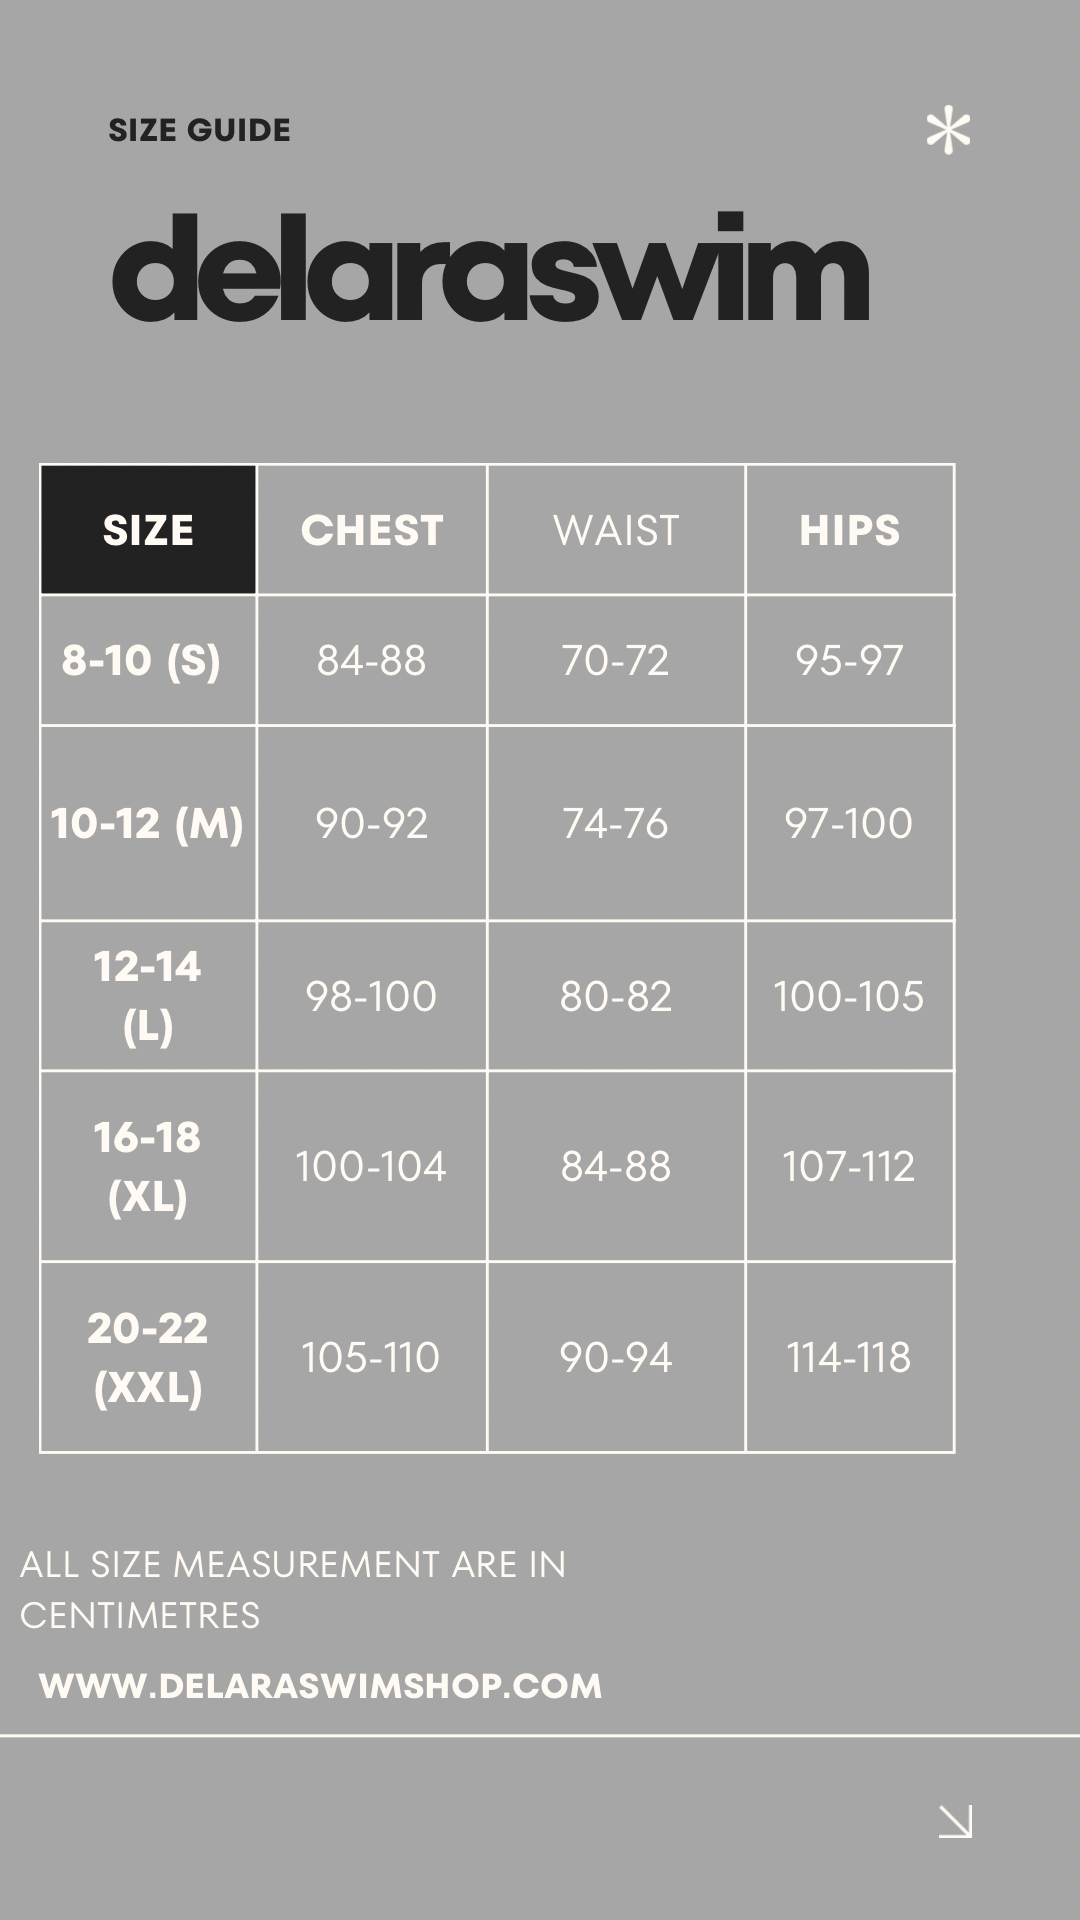Click the 74-76 waist measurement cell
1080x1920 pixels.
tap(615, 823)
